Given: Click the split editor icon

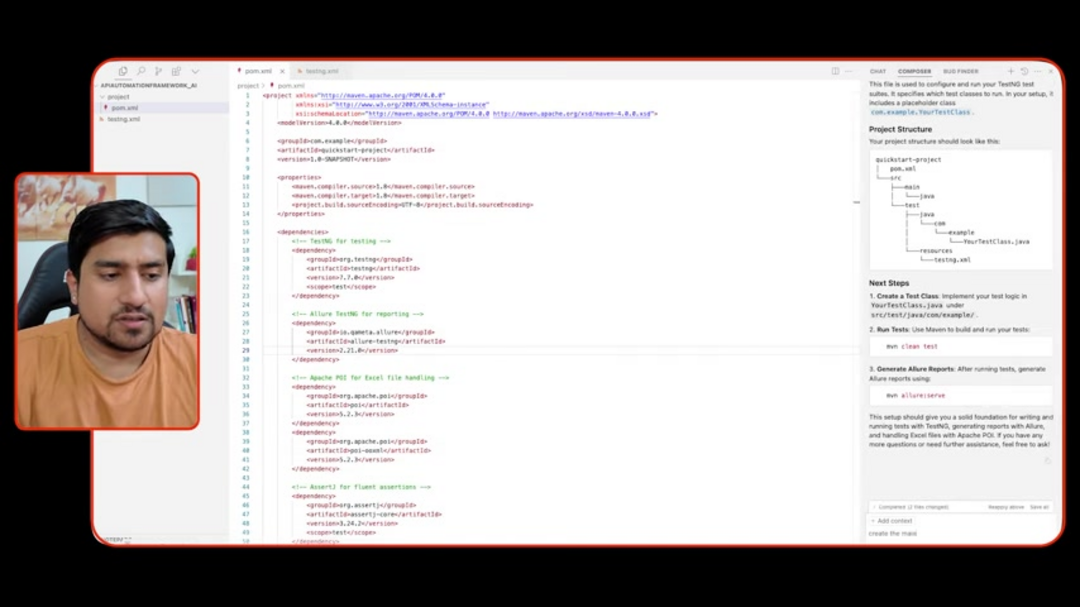Looking at the screenshot, I should tap(835, 71).
